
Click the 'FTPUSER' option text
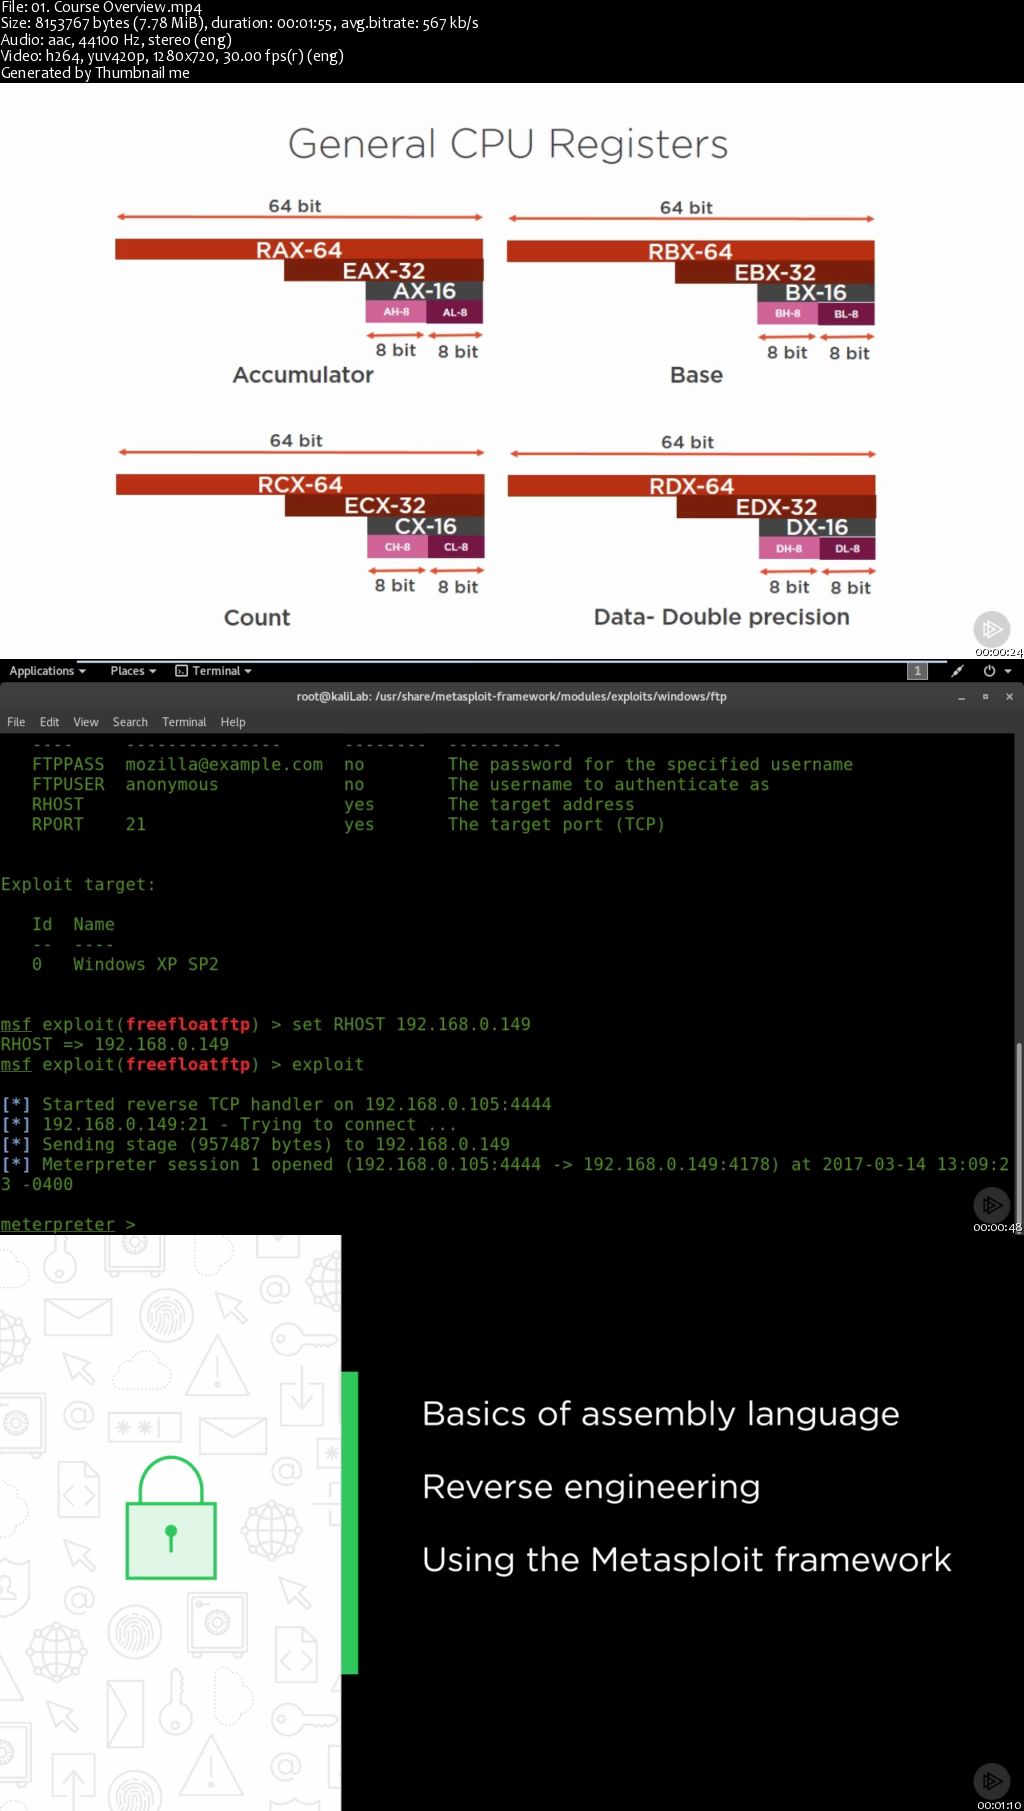coord(68,784)
